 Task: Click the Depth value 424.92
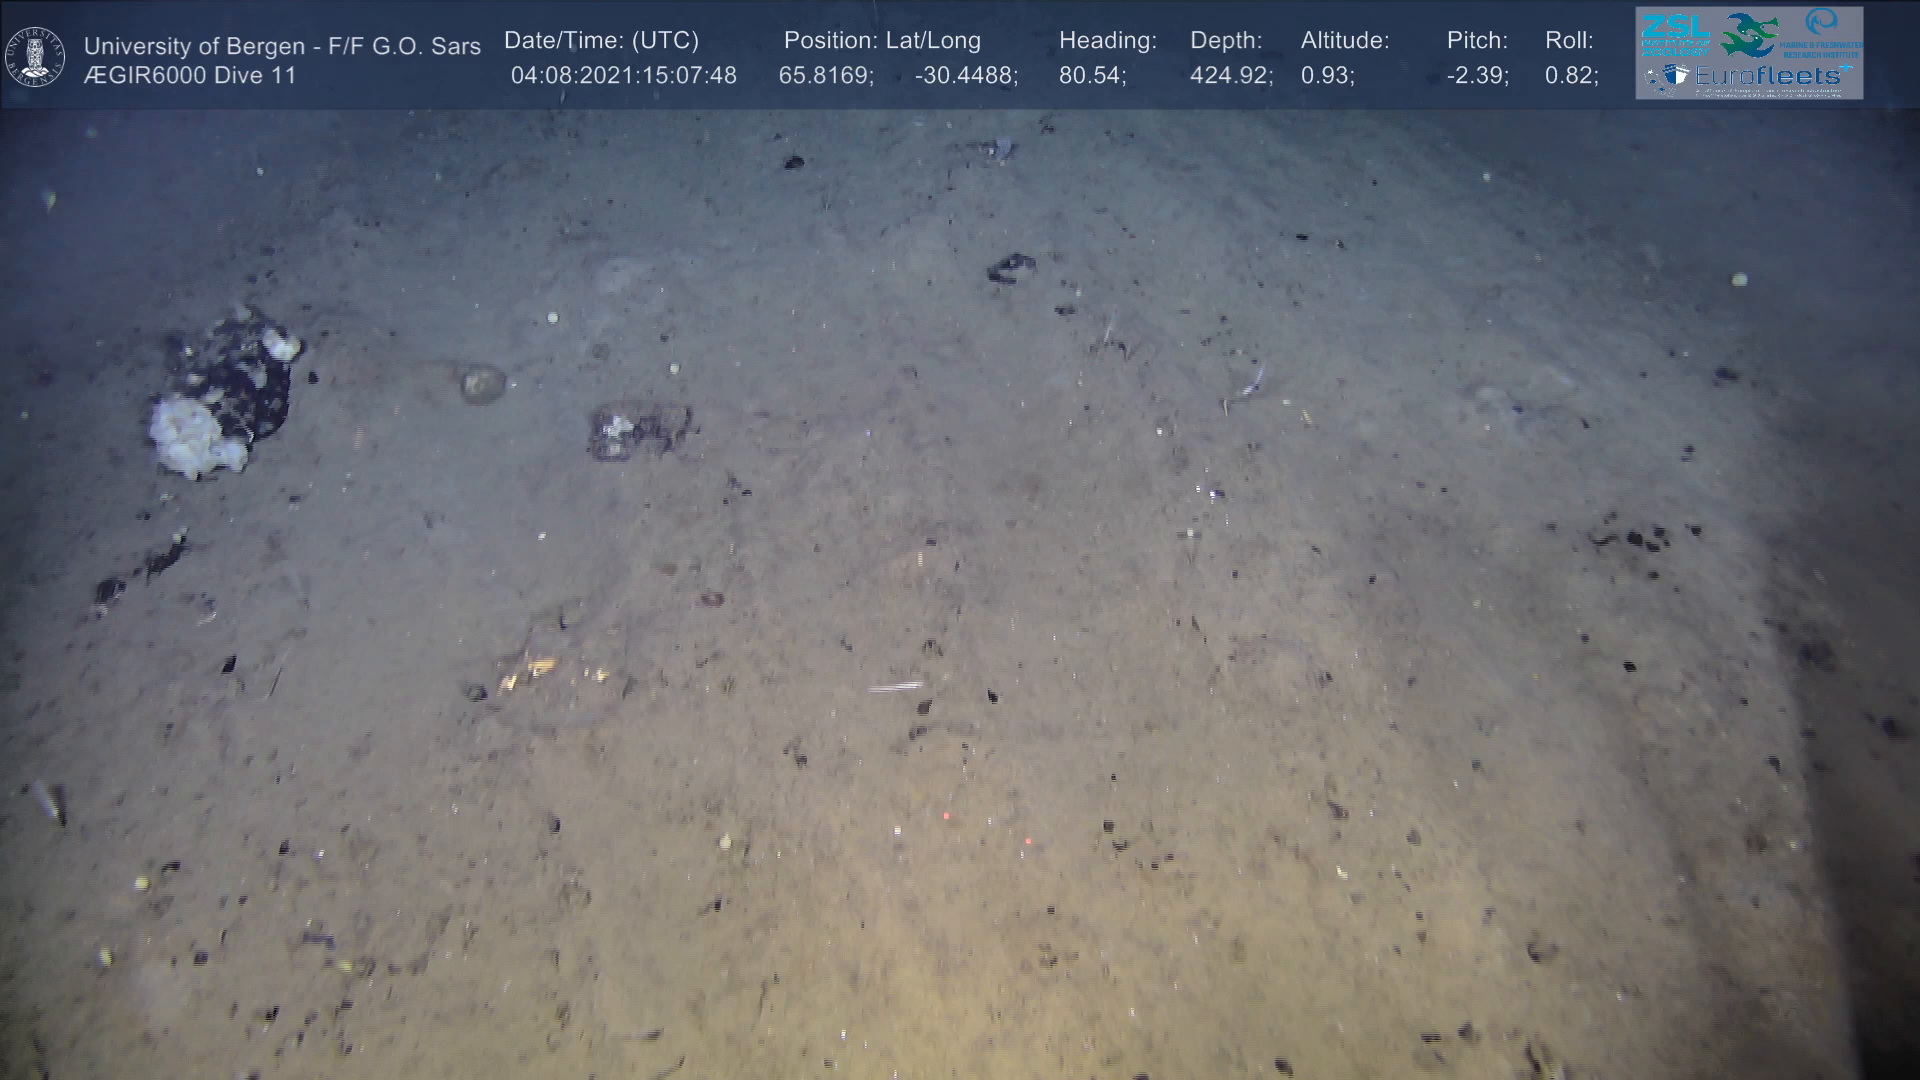click(x=1231, y=76)
